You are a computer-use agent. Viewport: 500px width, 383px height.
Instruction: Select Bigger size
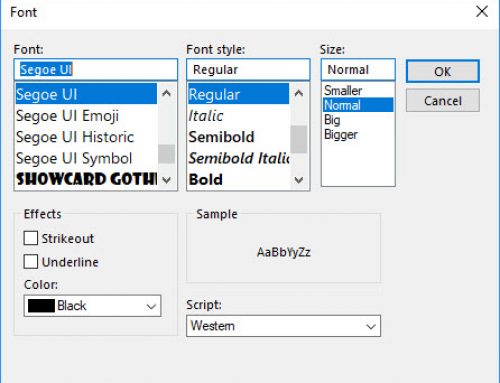pyautogui.click(x=358, y=134)
